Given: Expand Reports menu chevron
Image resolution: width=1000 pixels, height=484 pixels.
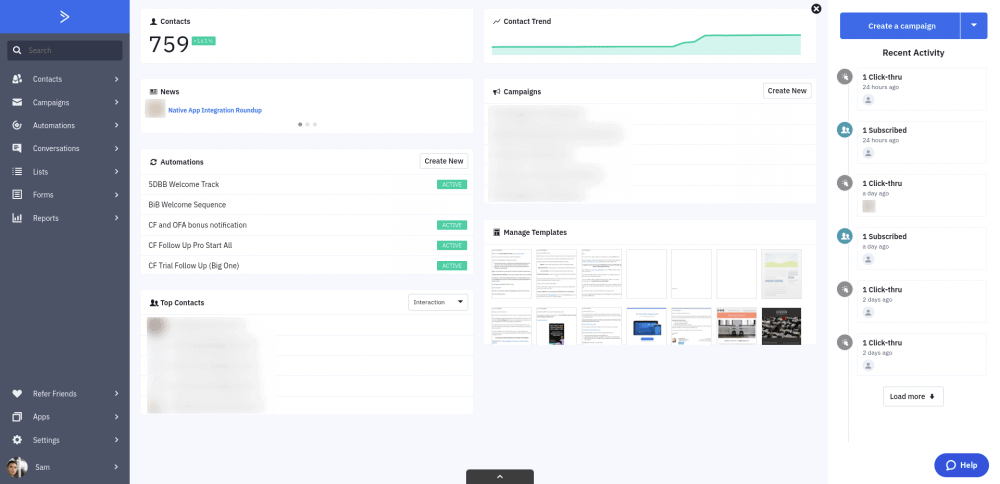Looking at the screenshot, I should coord(117,218).
